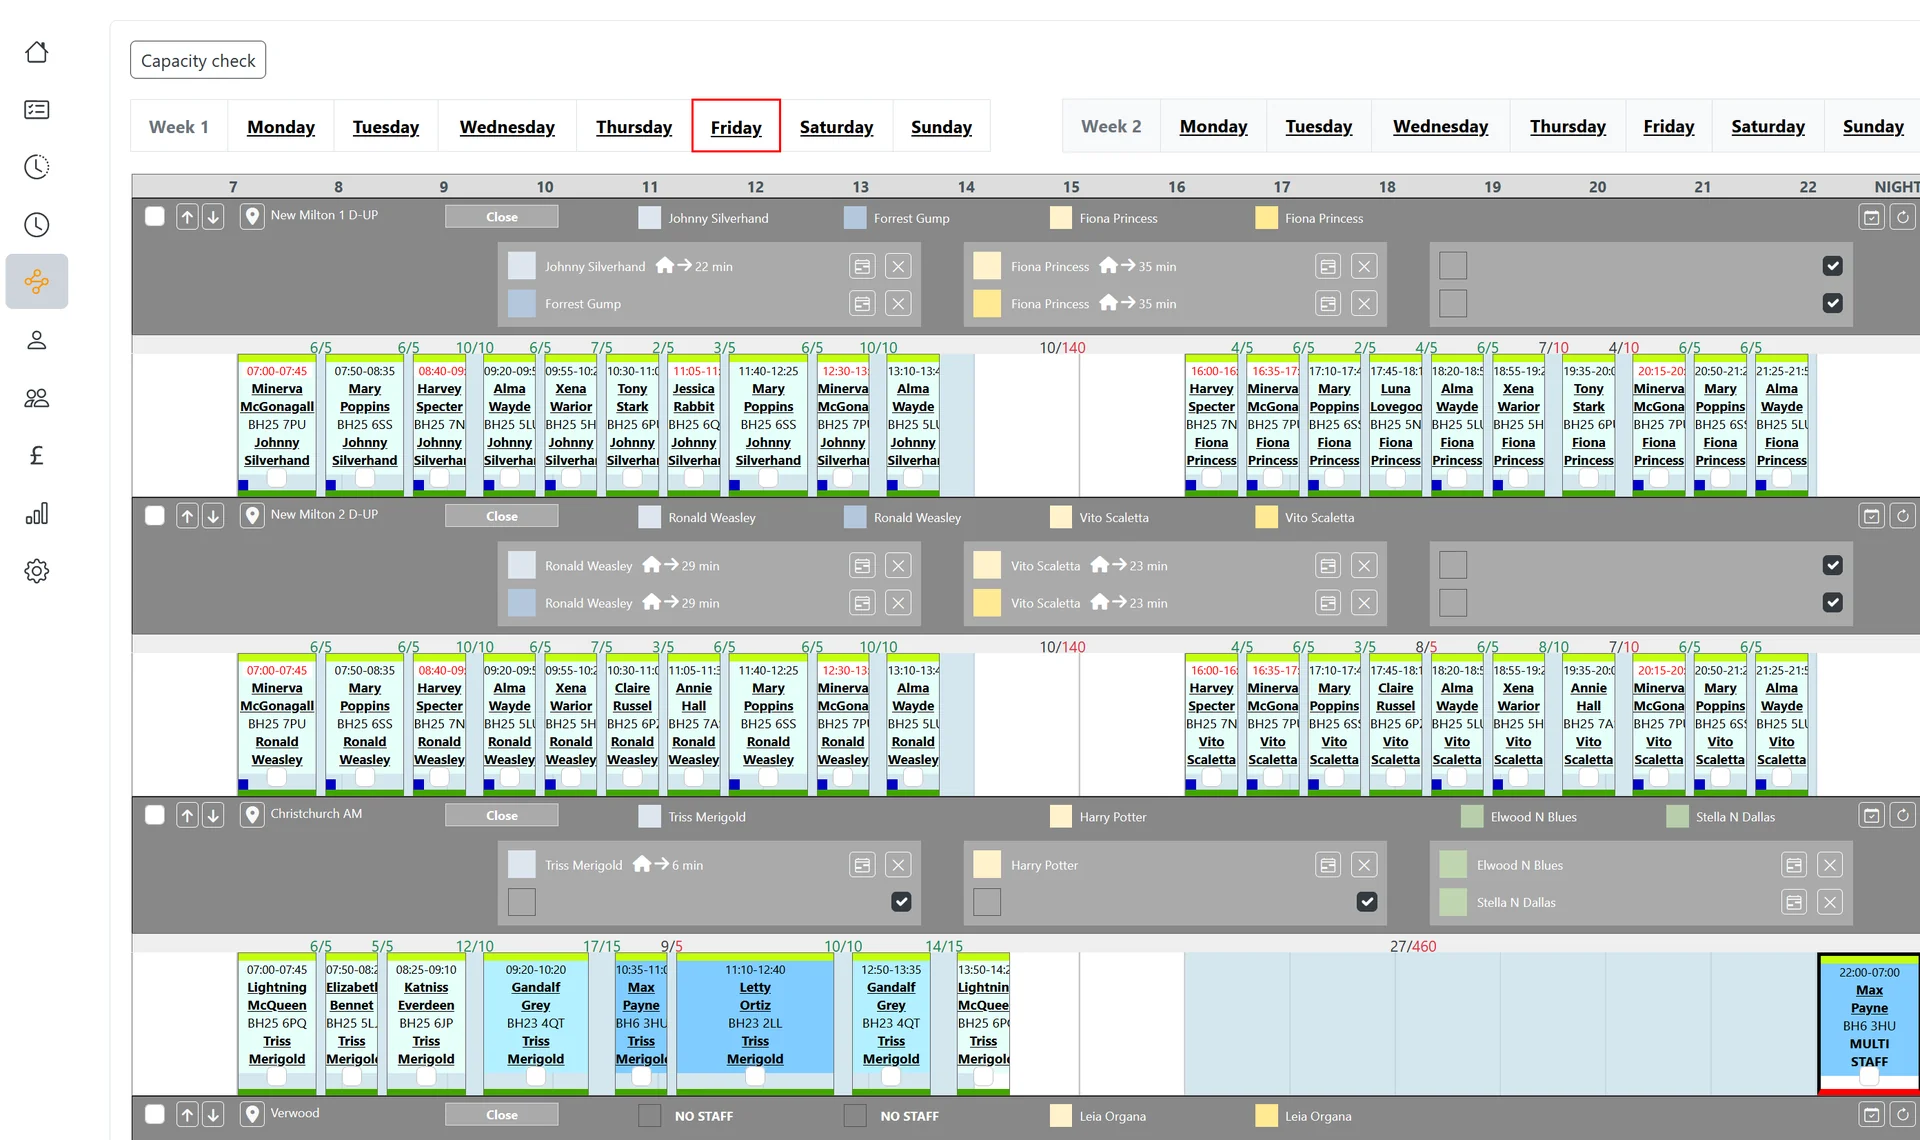Open the list card icon in the sidebar
The image size is (1920, 1140).
tap(37, 109)
